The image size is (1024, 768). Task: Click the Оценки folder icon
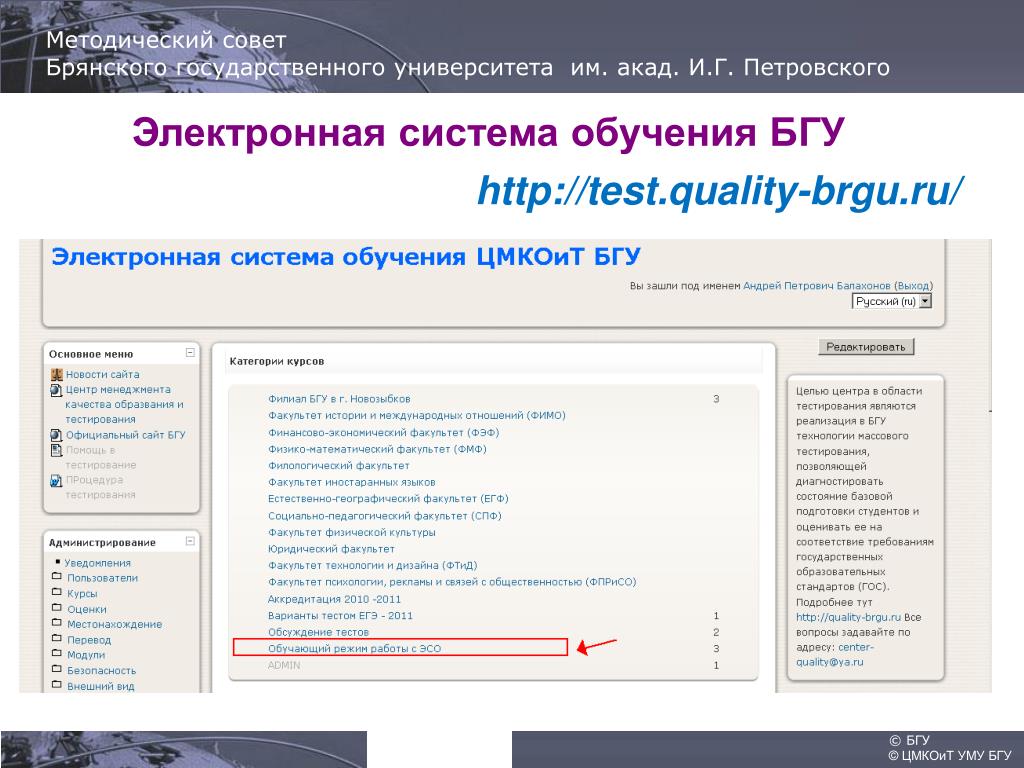coord(57,607)
